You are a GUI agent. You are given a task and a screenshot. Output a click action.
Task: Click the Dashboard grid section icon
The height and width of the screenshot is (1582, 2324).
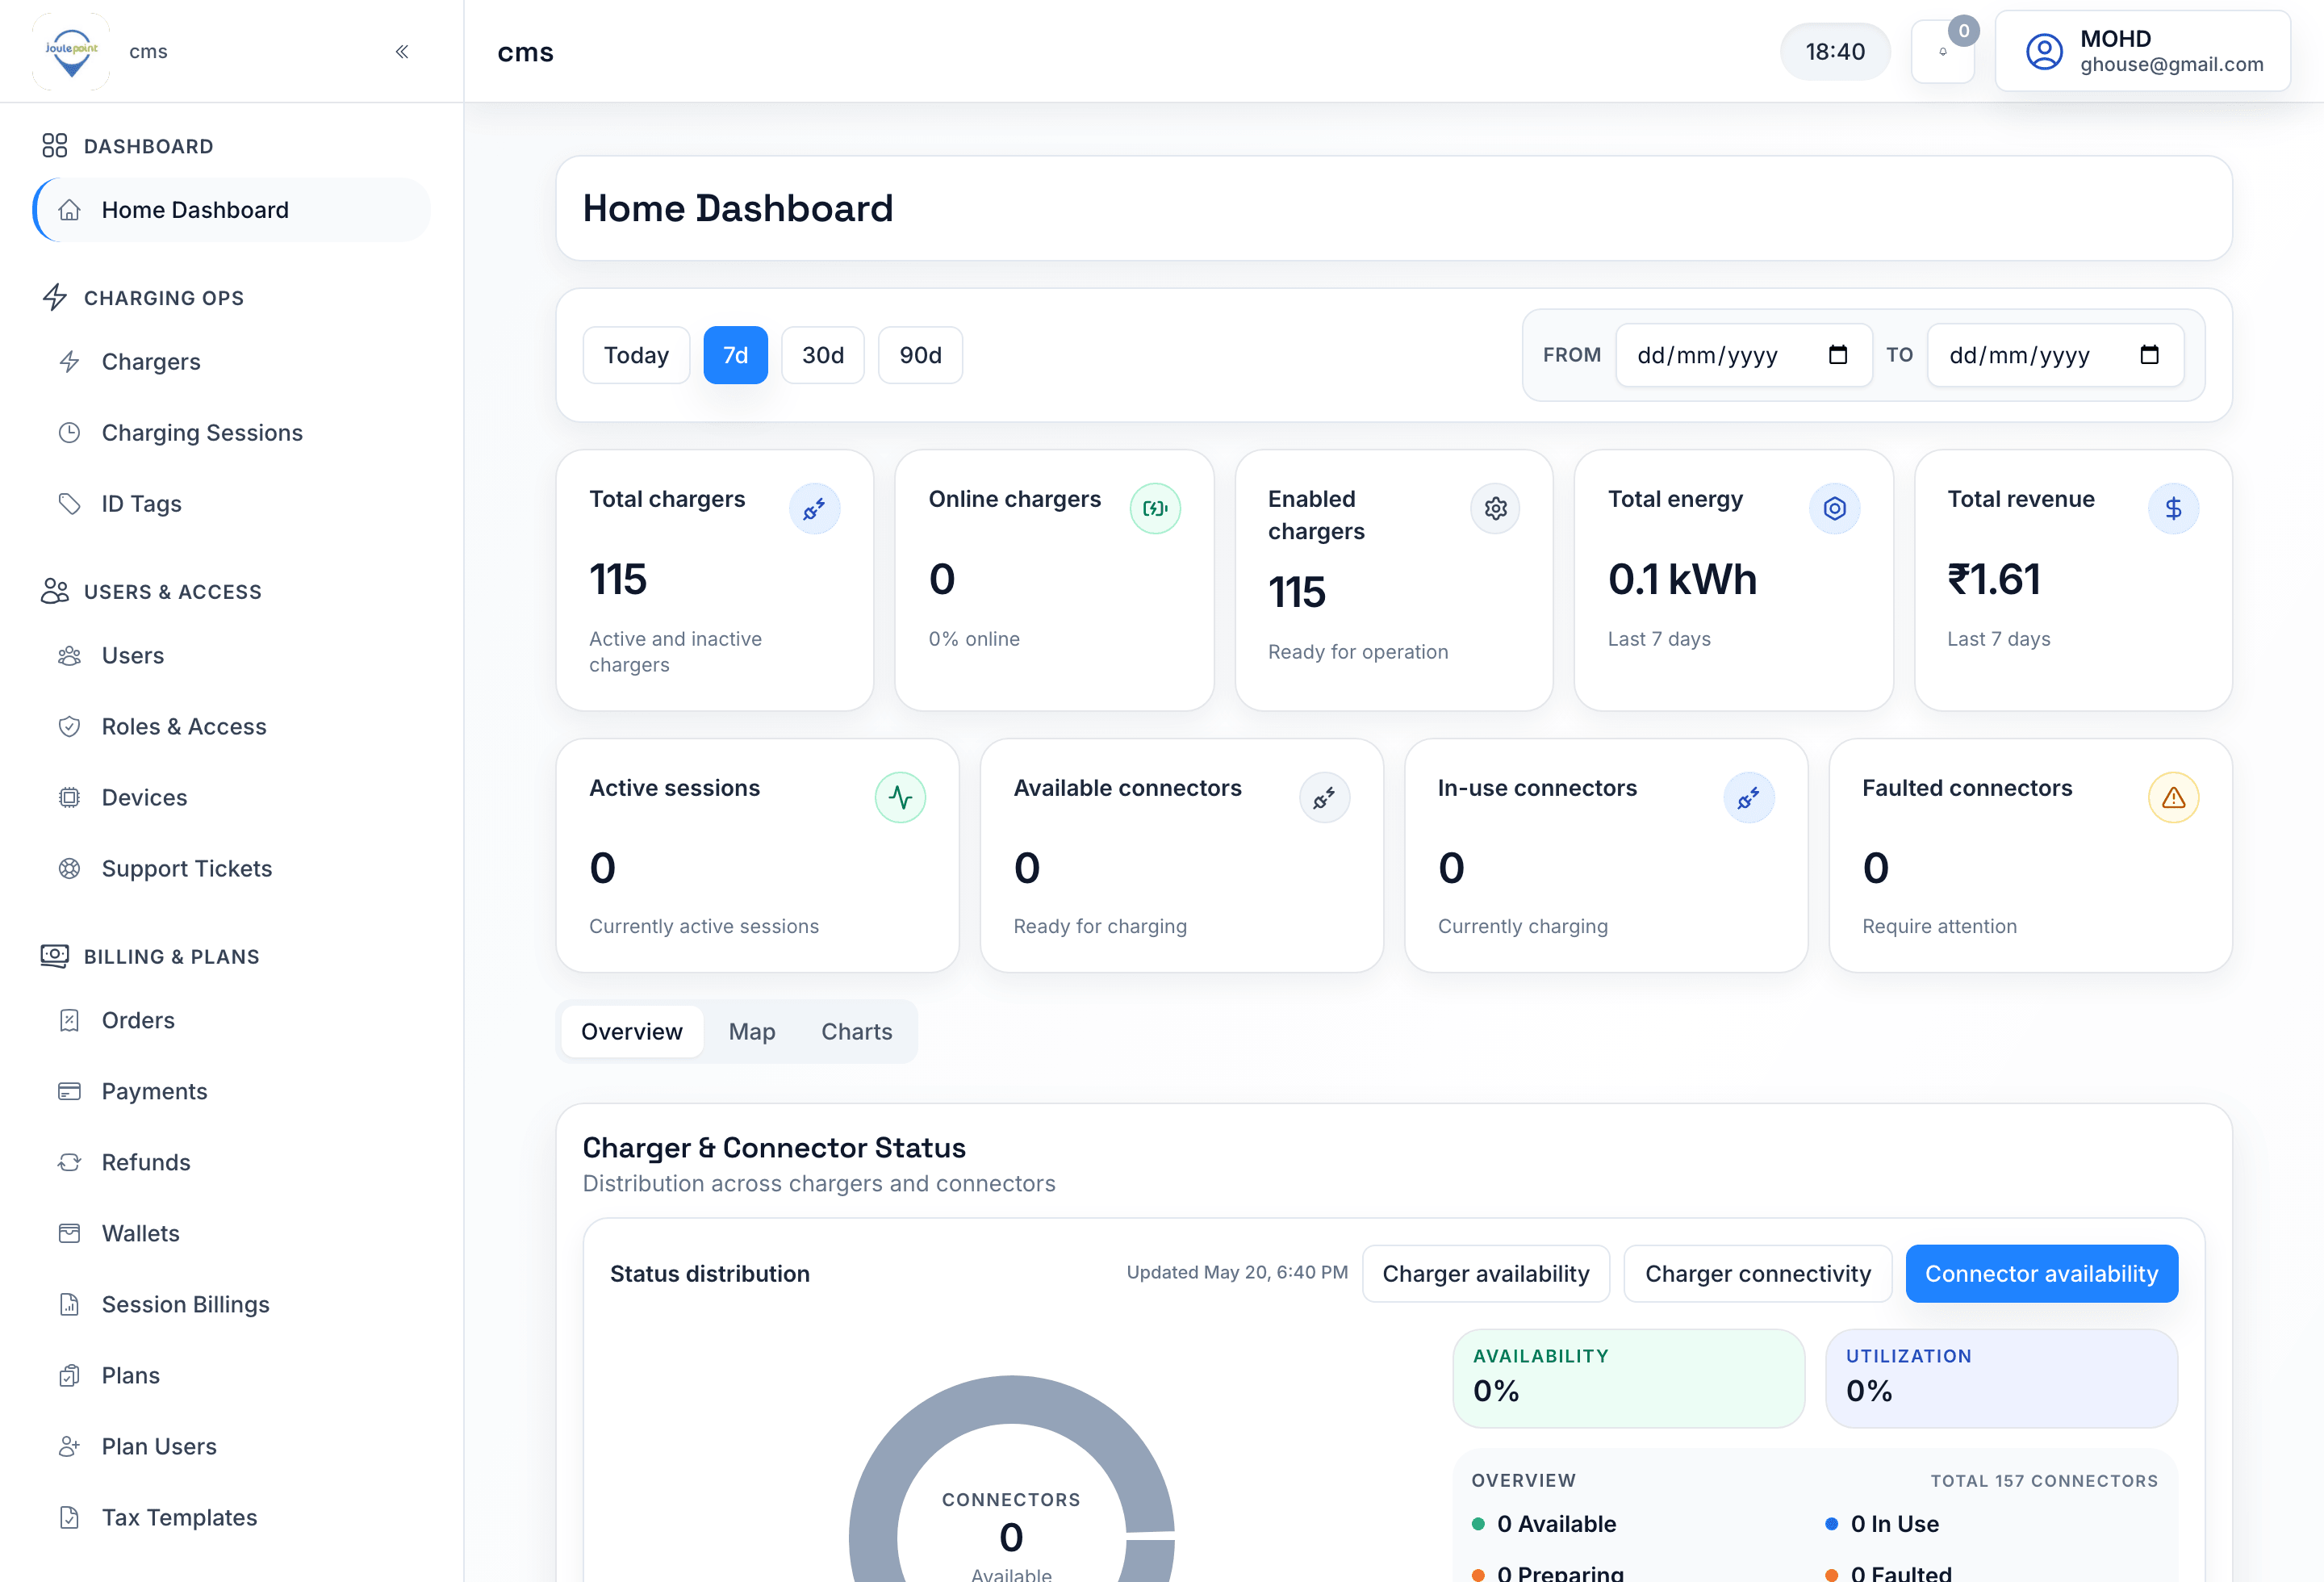(x=55, y=146)
